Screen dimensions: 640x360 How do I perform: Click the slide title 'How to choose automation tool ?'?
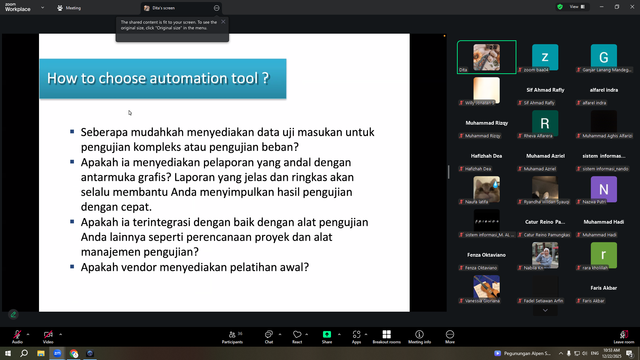(x=158, y=78)
